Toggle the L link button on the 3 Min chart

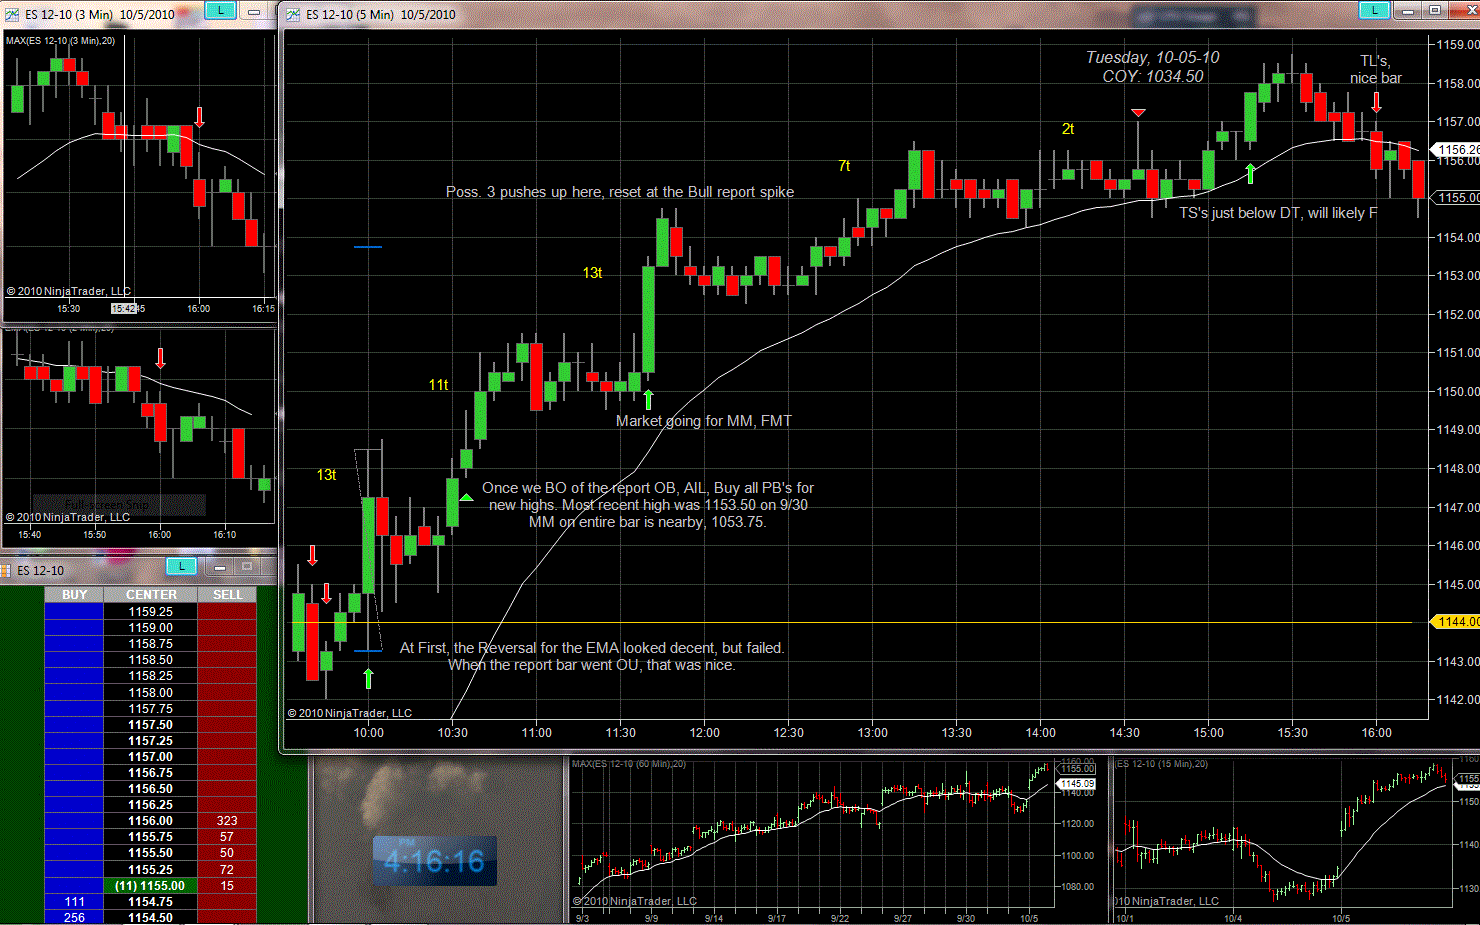pos(220,11)
